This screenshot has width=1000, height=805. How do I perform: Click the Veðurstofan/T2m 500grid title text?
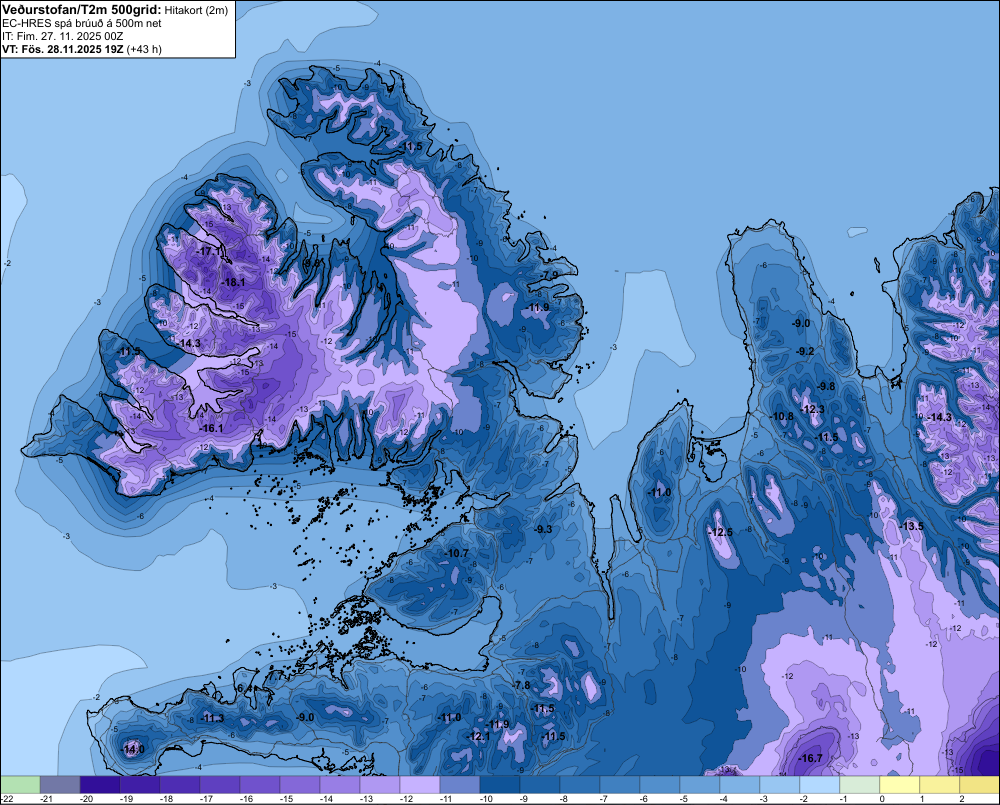tap(82, 10)
